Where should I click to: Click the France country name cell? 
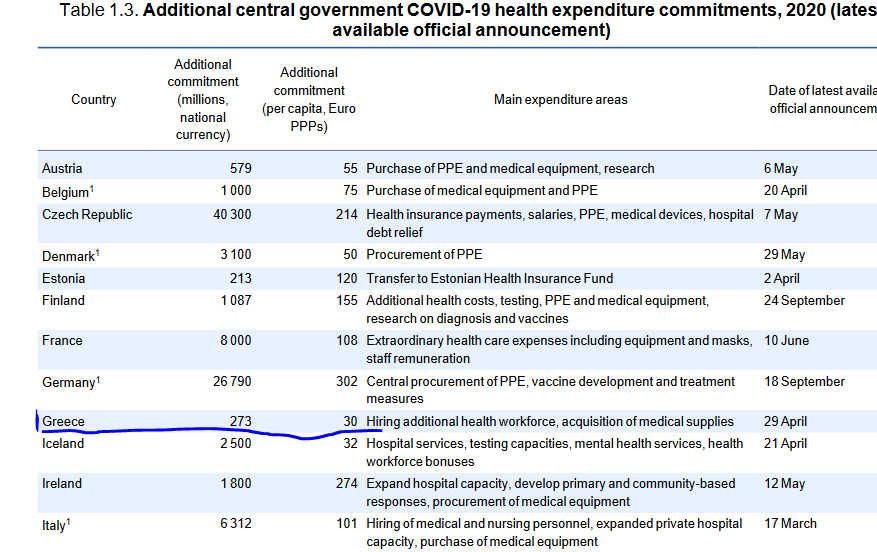(x=62, y=341)
